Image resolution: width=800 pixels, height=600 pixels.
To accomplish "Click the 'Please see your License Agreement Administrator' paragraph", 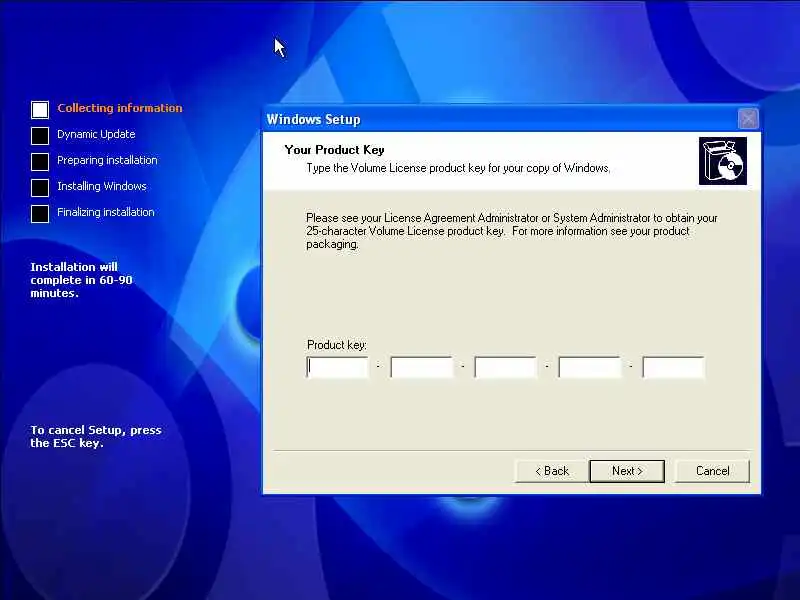I will click(x=512, y=231).
